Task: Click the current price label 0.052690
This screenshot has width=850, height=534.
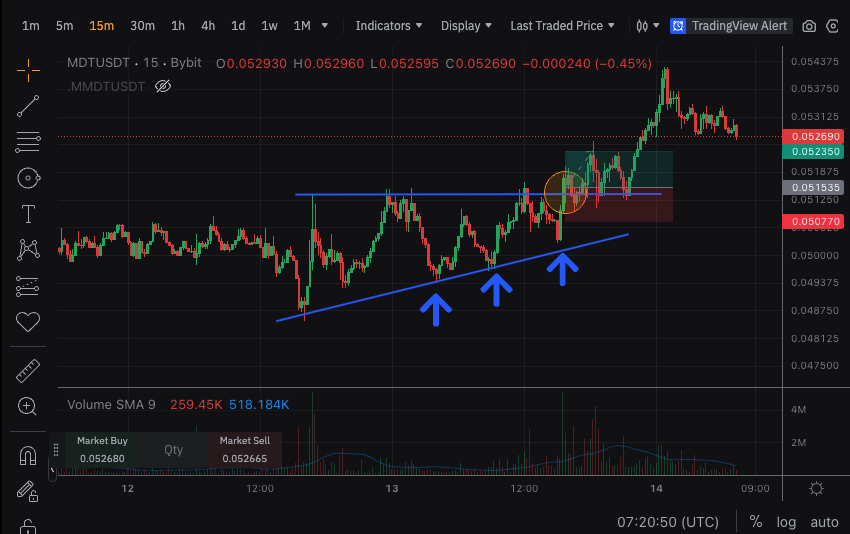Action: tap(813, 137)
